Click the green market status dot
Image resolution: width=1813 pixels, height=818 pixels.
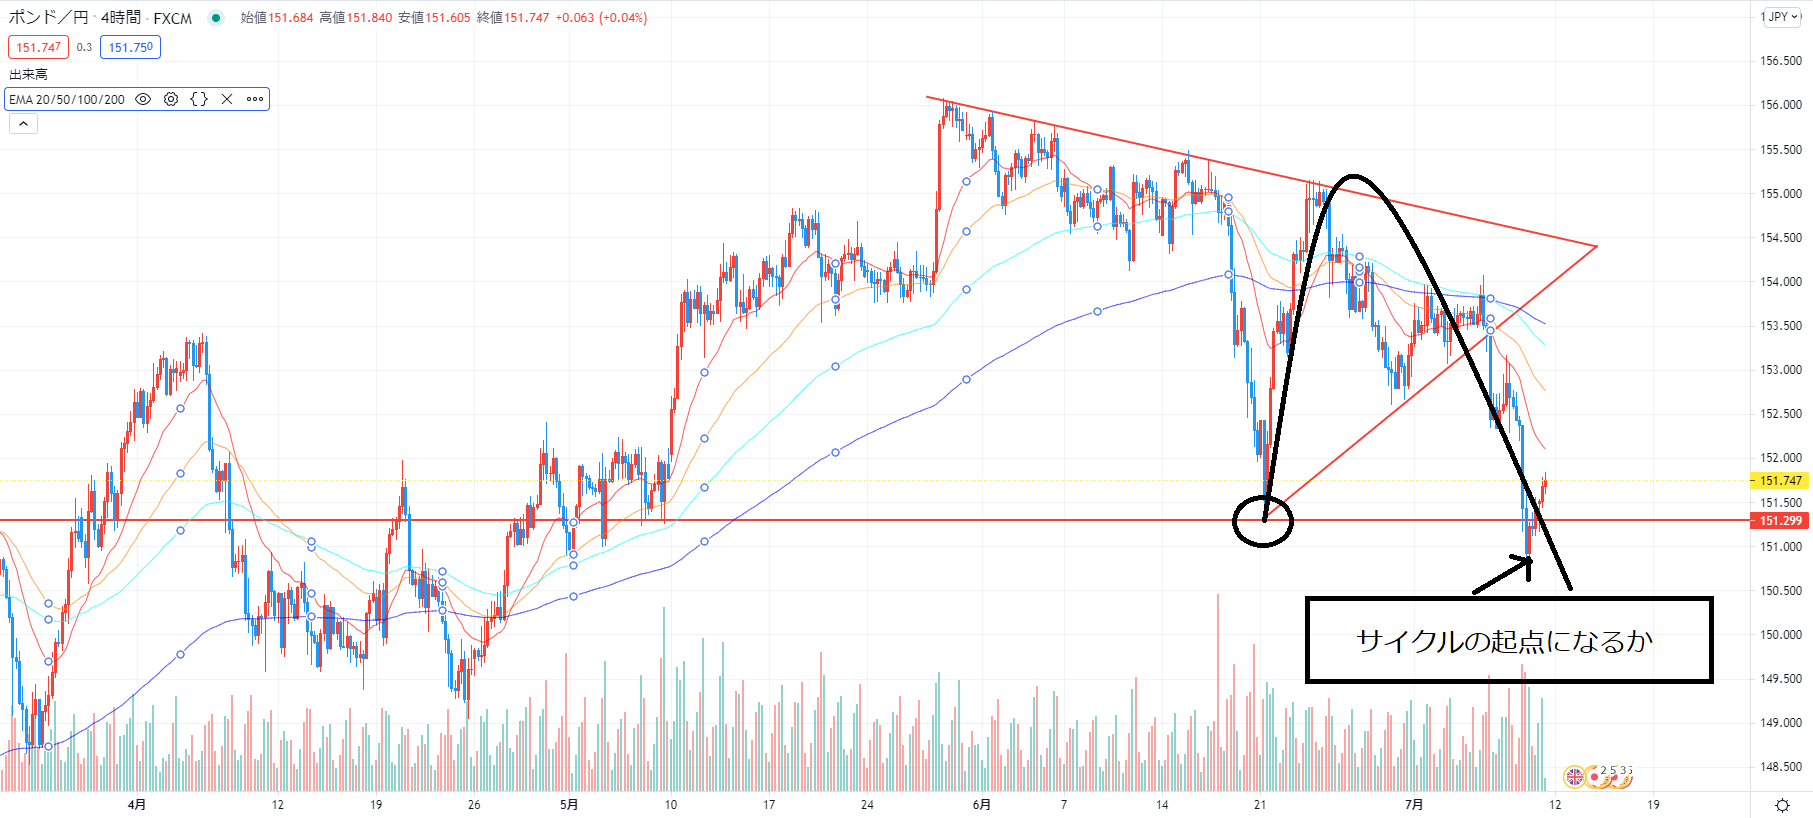(216, 18)
